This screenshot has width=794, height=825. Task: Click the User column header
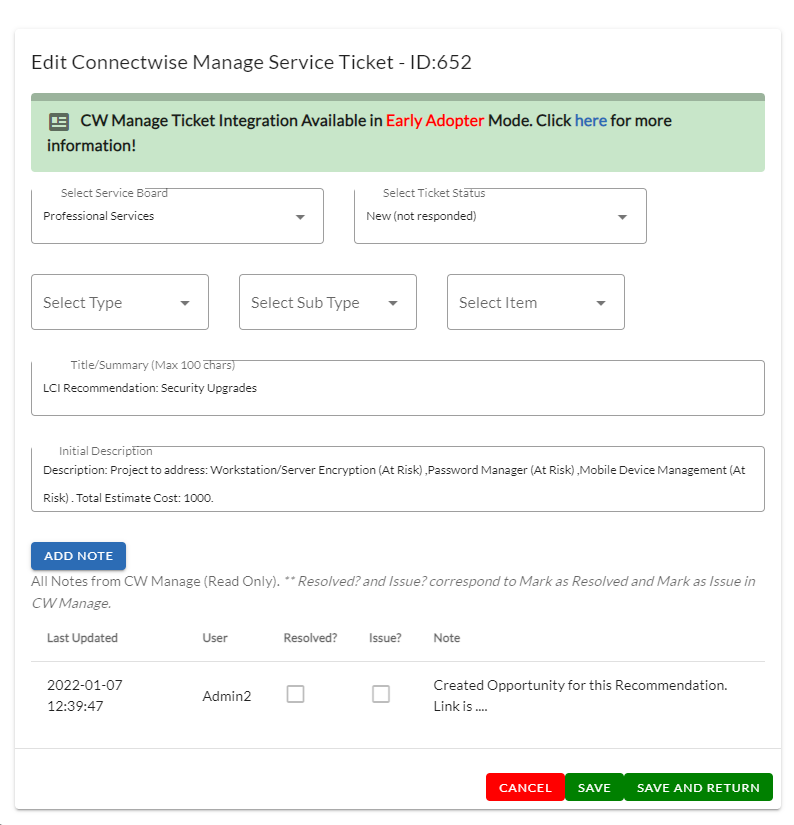point(215,638)
